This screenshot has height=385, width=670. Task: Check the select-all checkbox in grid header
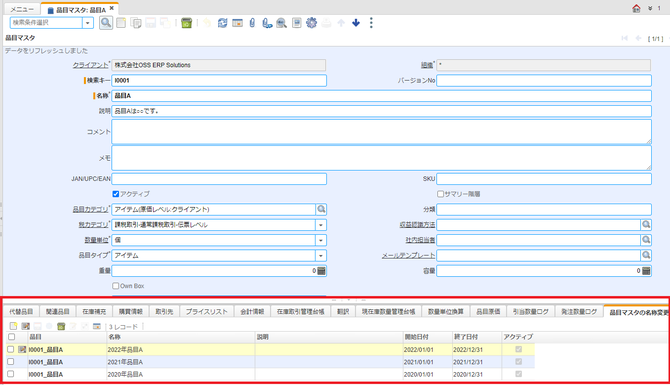coord(12,337)
